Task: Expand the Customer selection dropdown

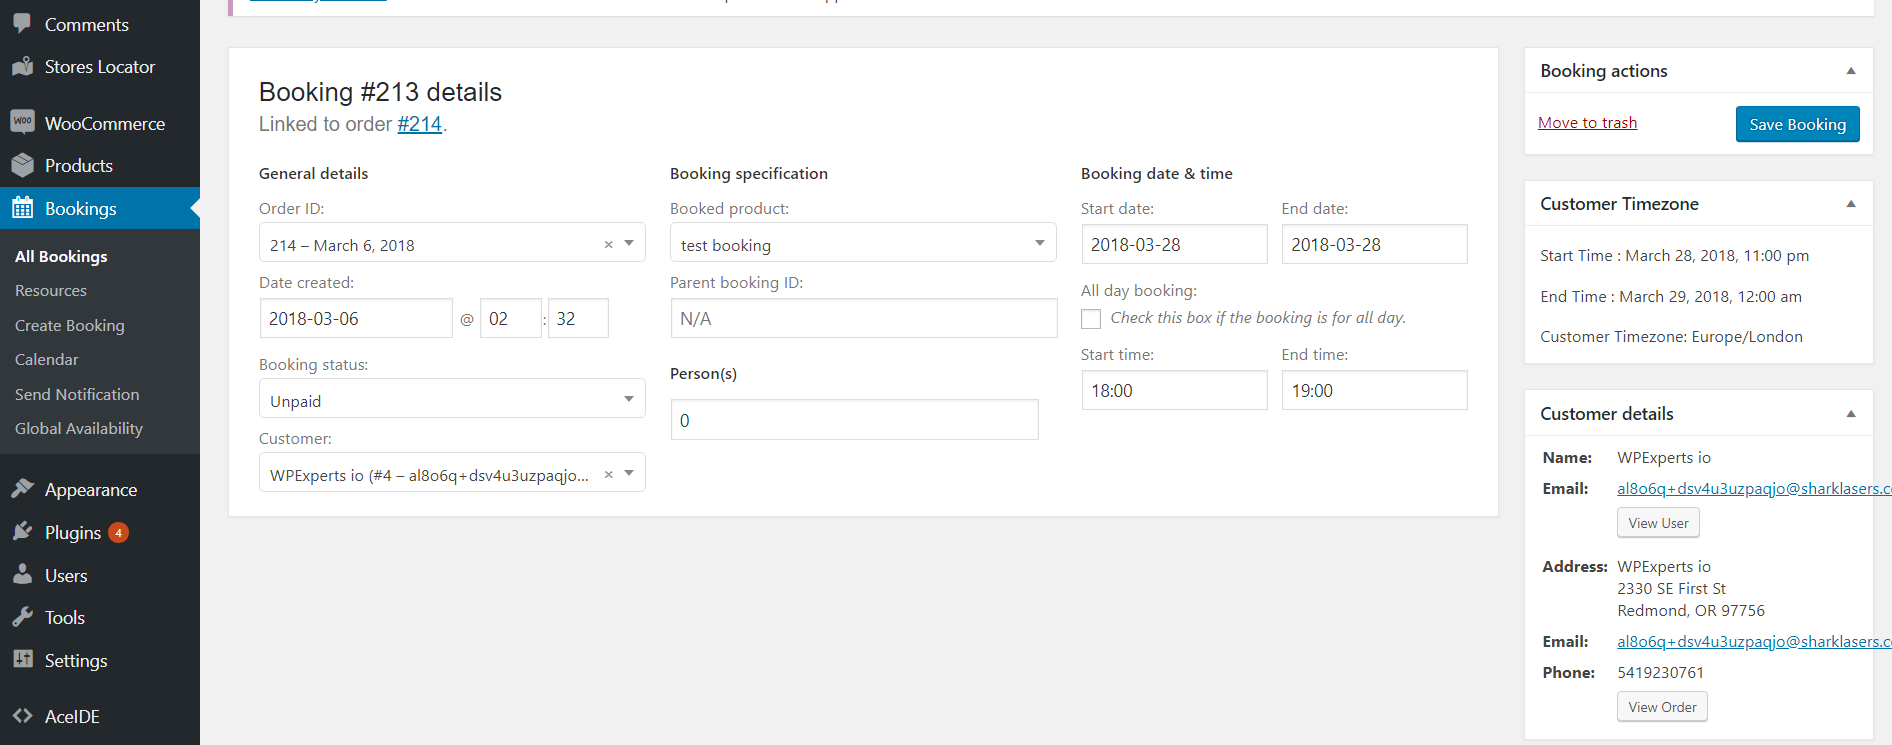Action: 629,473
